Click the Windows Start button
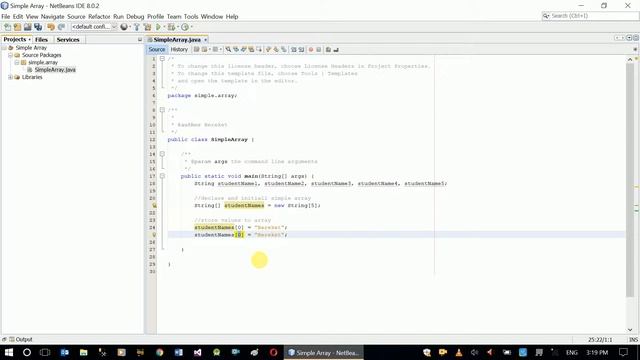The width and height of the screenshot is (640, 360). point(9,352)
